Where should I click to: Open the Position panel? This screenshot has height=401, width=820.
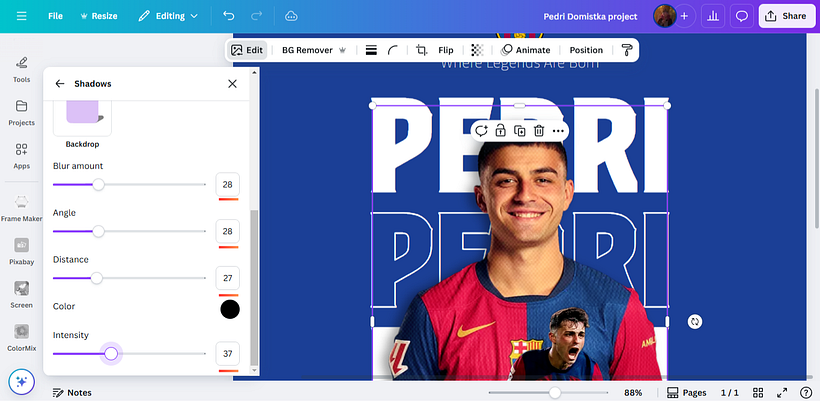coord(586,50)
